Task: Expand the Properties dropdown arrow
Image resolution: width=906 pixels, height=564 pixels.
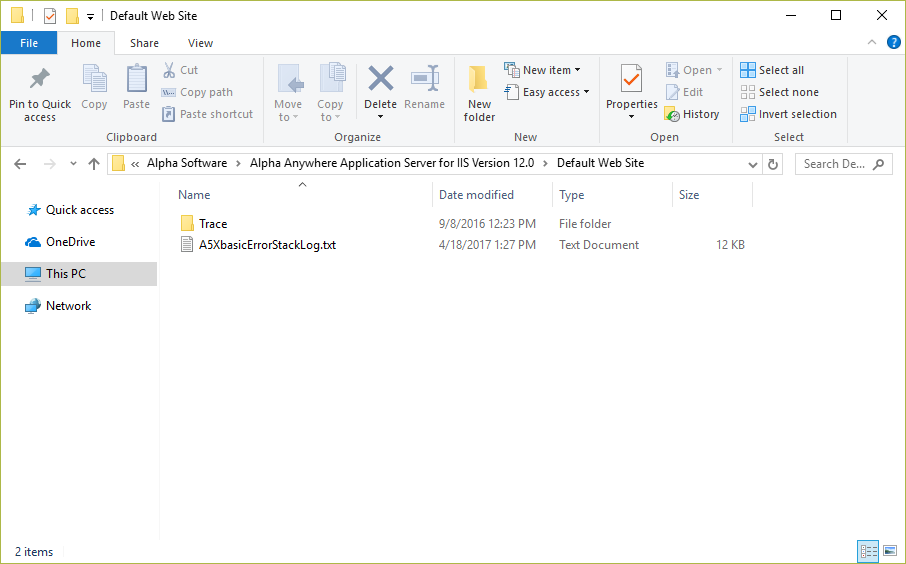Action: pos(632,117)
